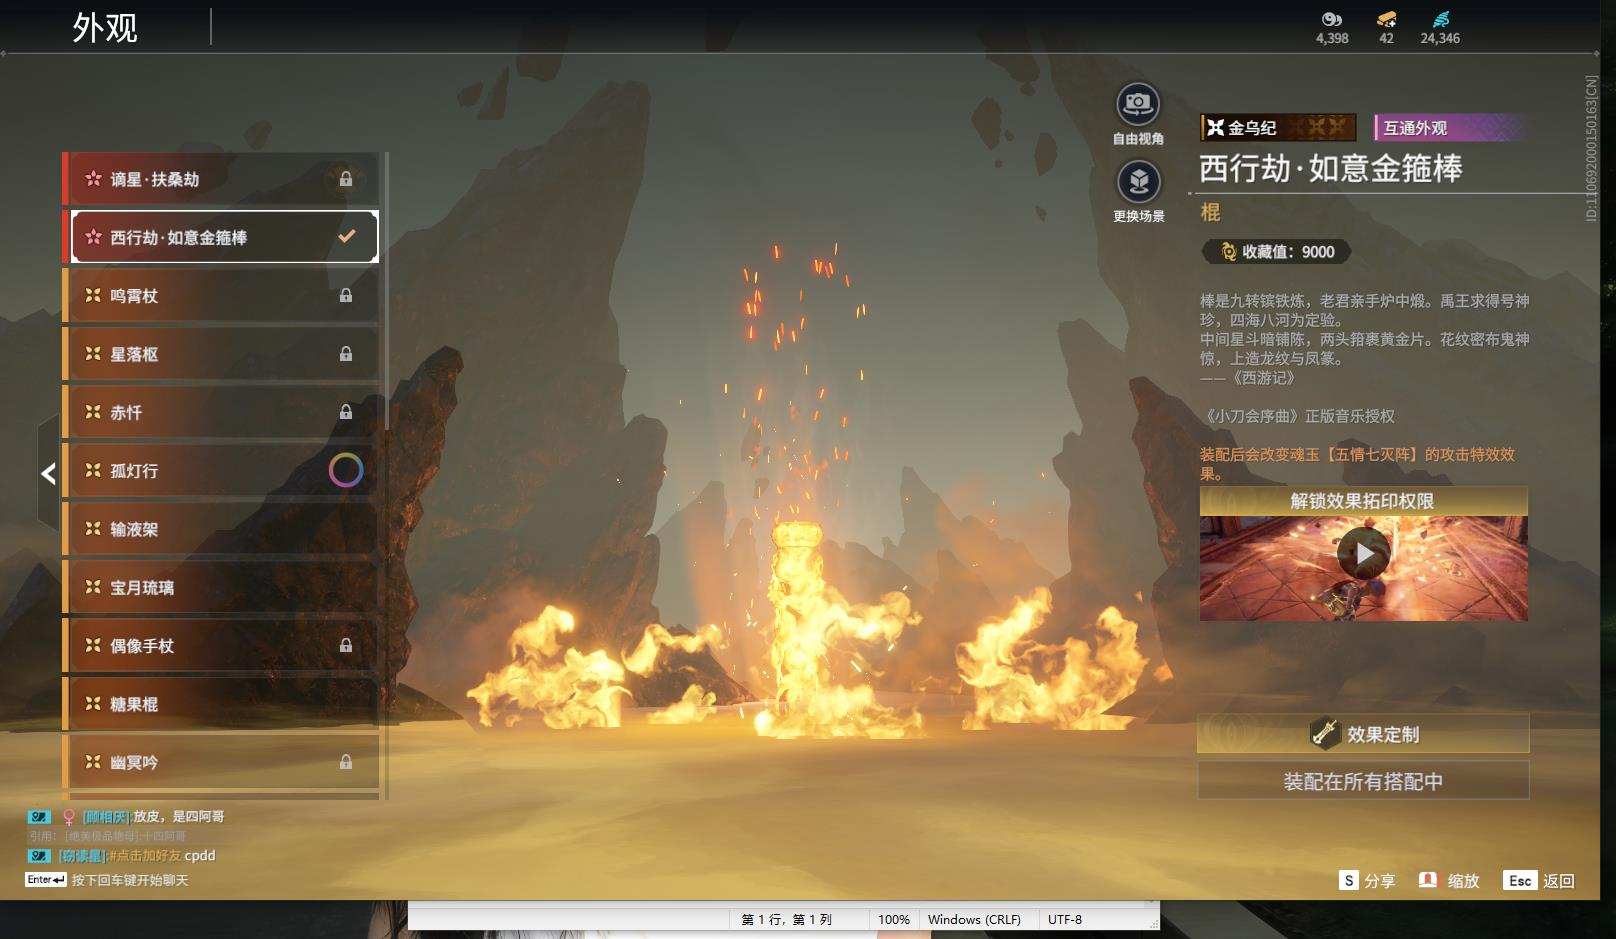
Task: Click the 缩放 zoom control
Action: 1449,881
